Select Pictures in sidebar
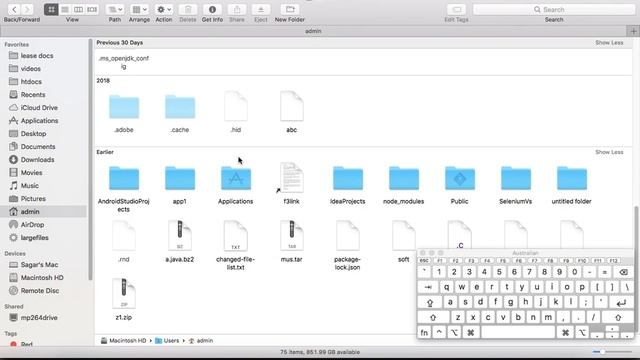 point(33,199)
